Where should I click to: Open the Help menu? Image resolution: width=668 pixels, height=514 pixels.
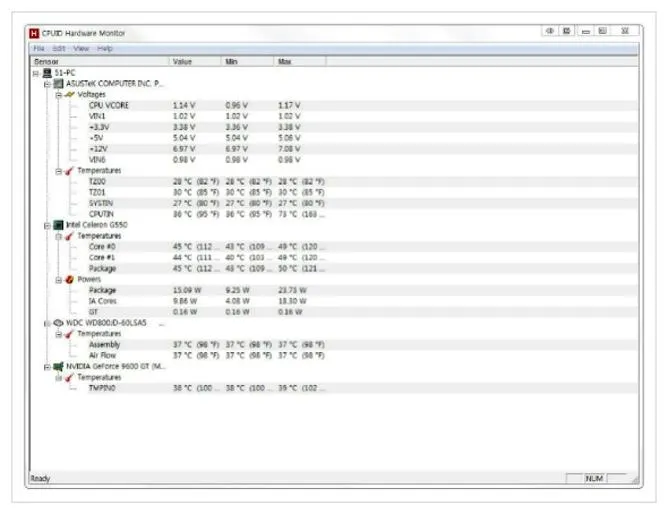click(105, 49)
